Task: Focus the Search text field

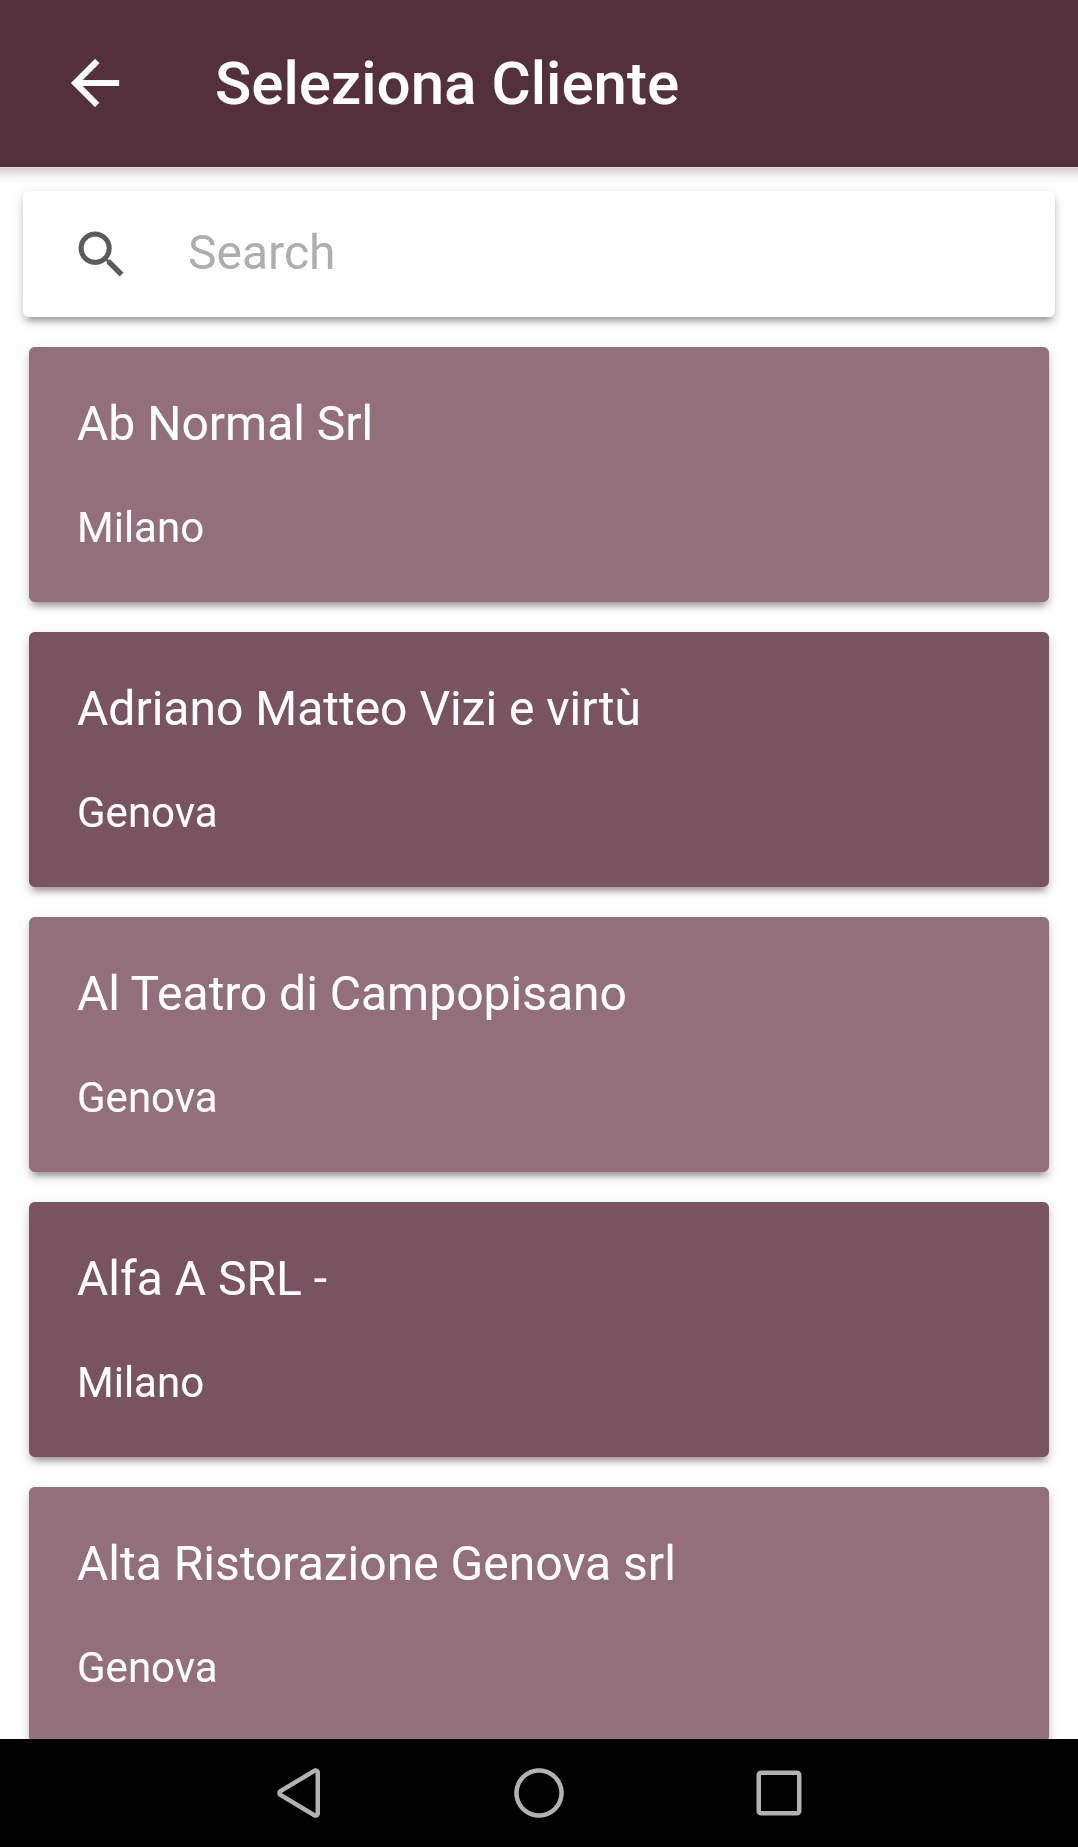Action: 600,254
